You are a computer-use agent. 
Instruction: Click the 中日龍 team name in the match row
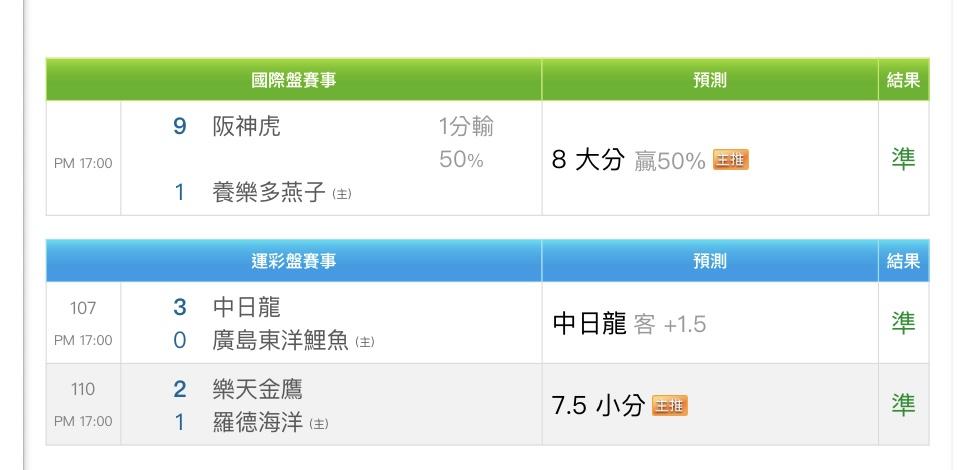[x=247, y=307]
